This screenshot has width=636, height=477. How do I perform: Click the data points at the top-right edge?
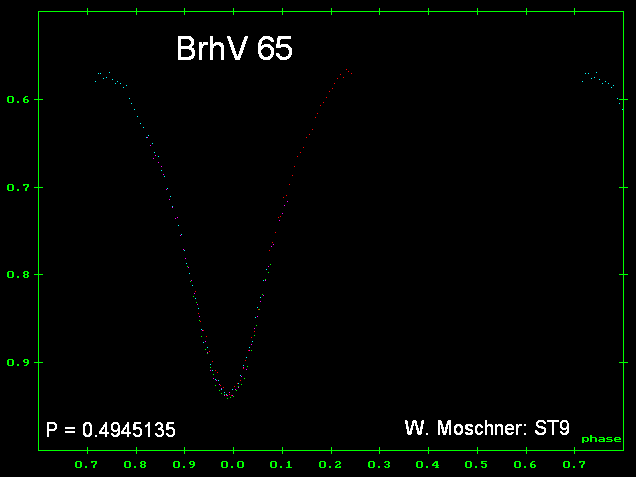tap(597, 77)
